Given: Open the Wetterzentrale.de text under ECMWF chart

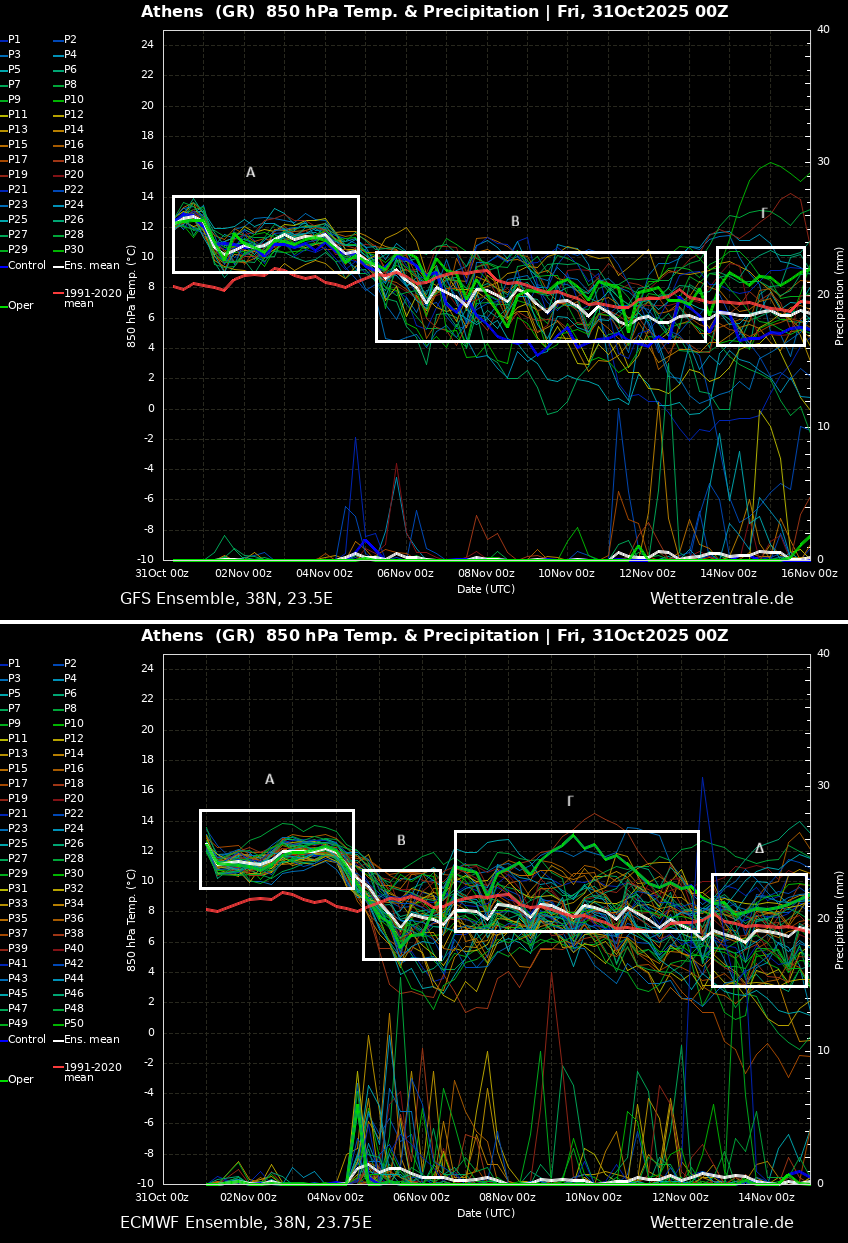Looking at the screenshot, I should [x=721, y=1223].
